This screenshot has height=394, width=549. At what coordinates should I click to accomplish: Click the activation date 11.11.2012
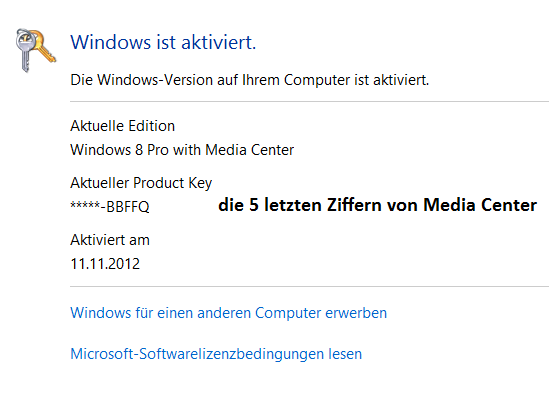(105, 264)
